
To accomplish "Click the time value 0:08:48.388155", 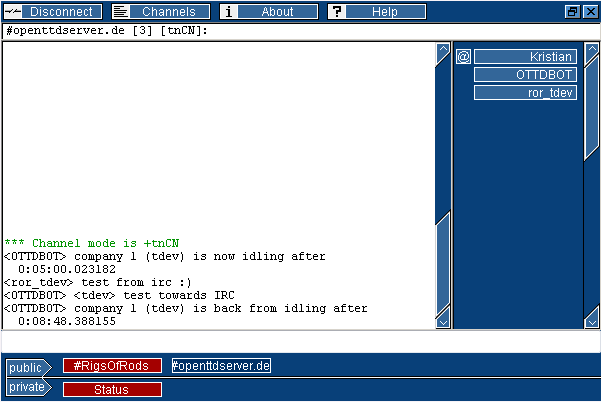I will (67, 321).
